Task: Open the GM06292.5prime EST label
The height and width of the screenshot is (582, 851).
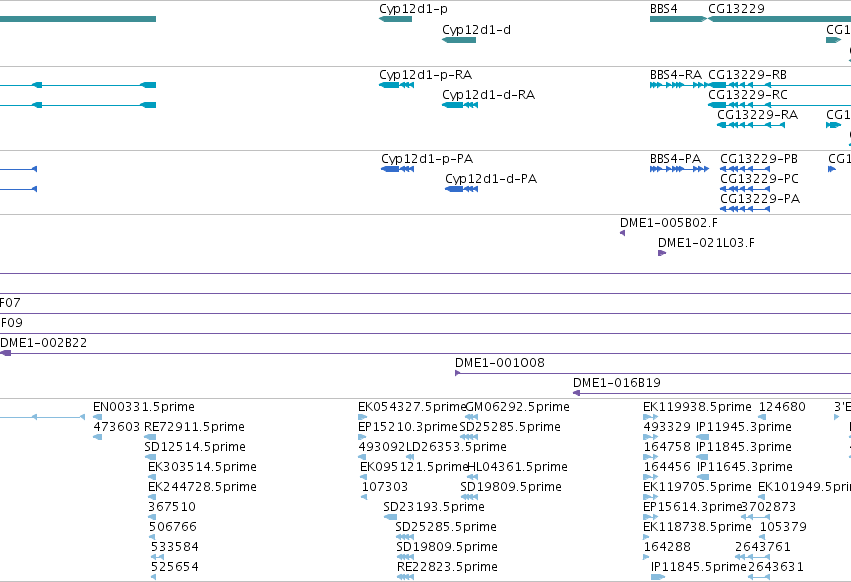Action: click(518, 407)
